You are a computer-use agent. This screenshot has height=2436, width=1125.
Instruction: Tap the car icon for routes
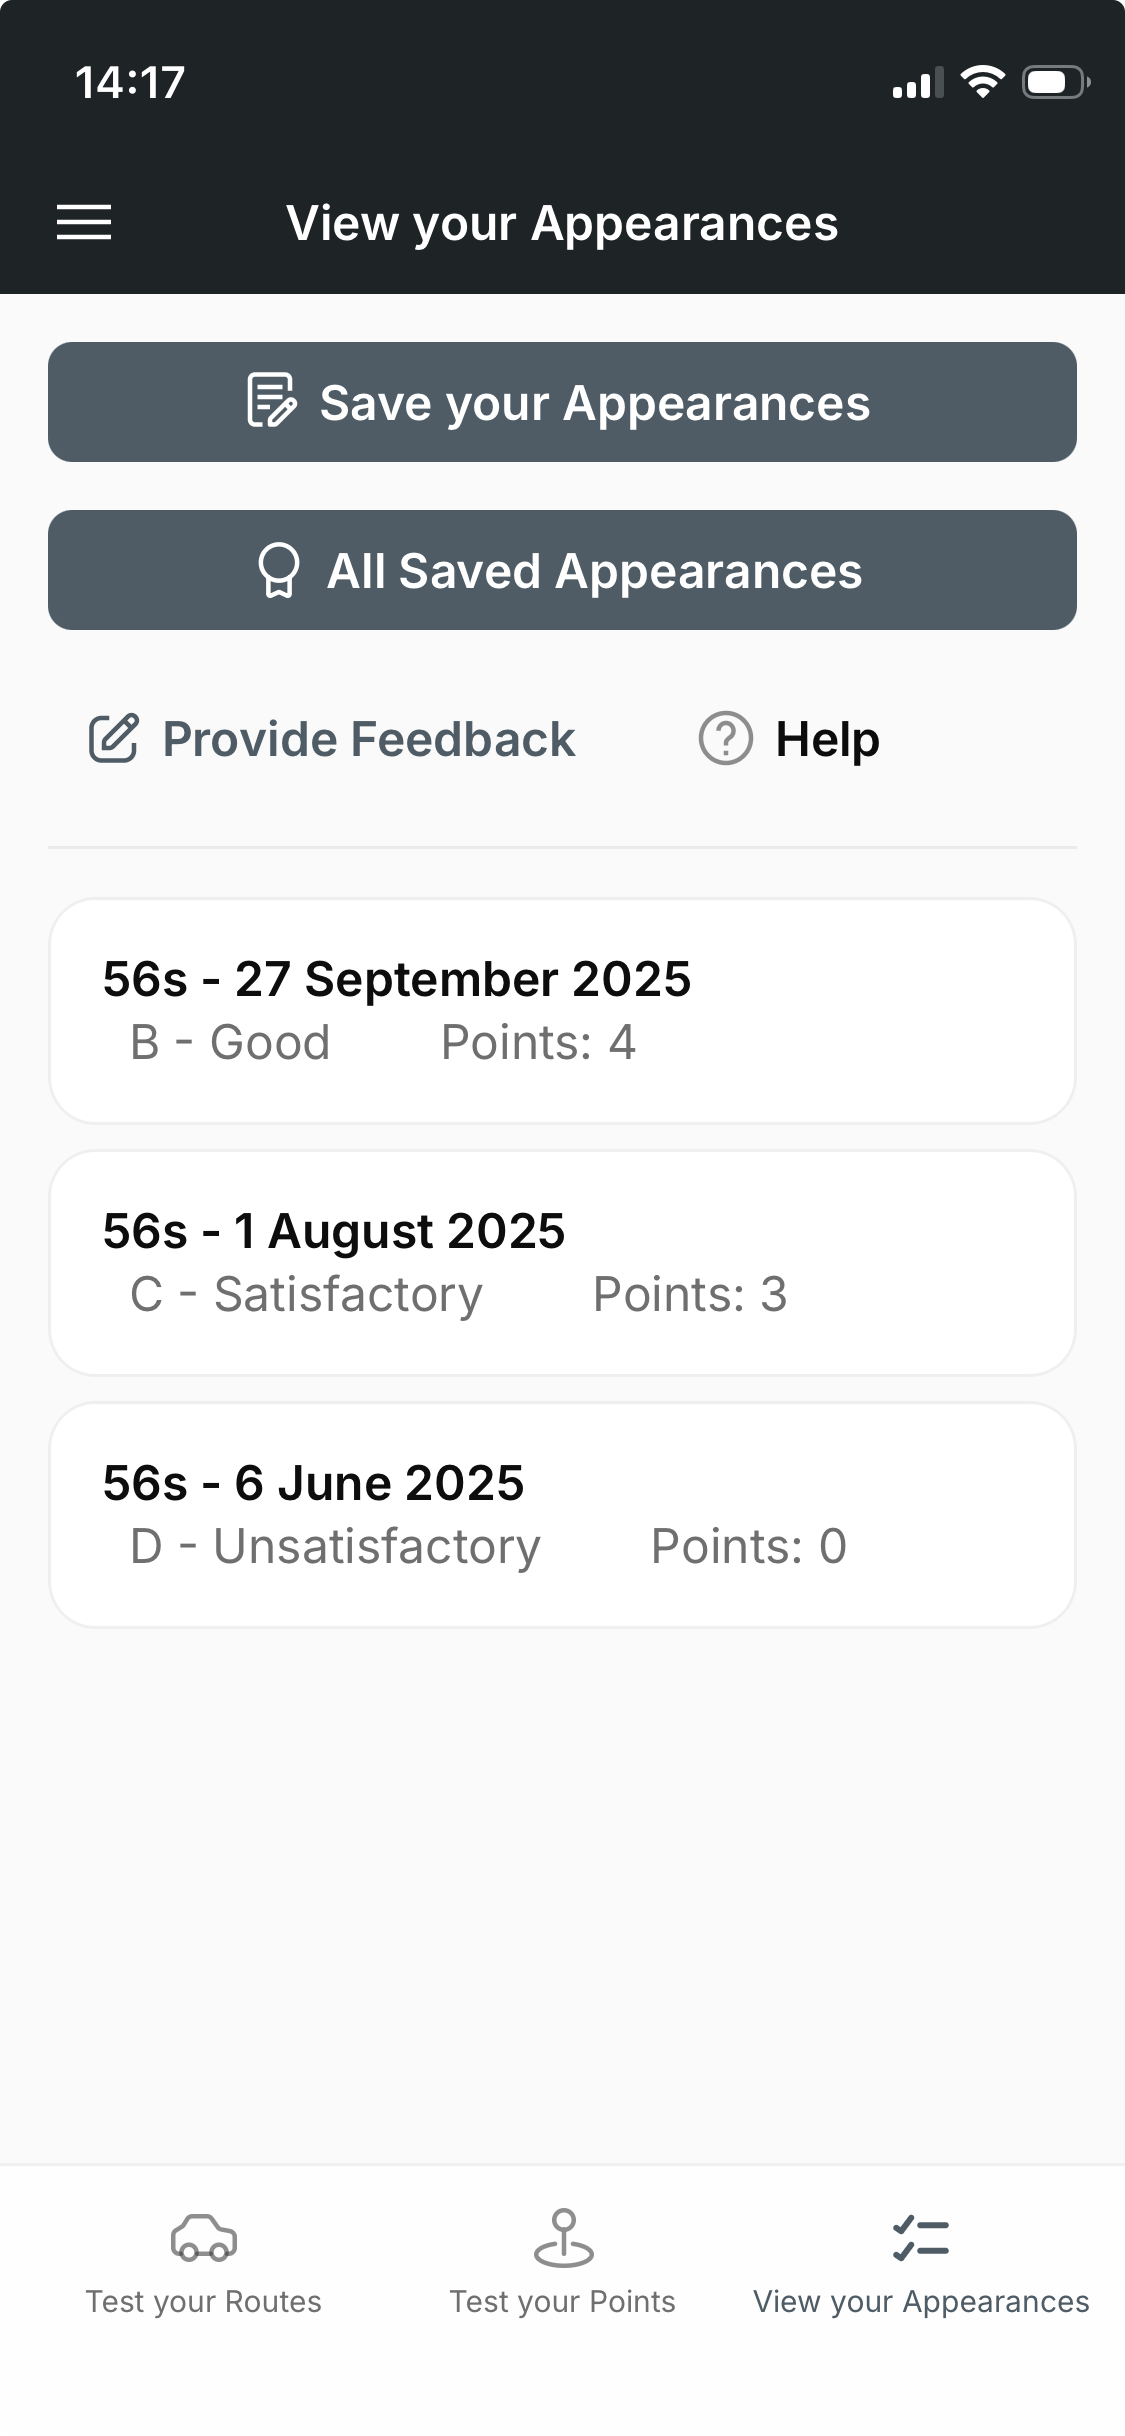click(x=204, y=2238)
